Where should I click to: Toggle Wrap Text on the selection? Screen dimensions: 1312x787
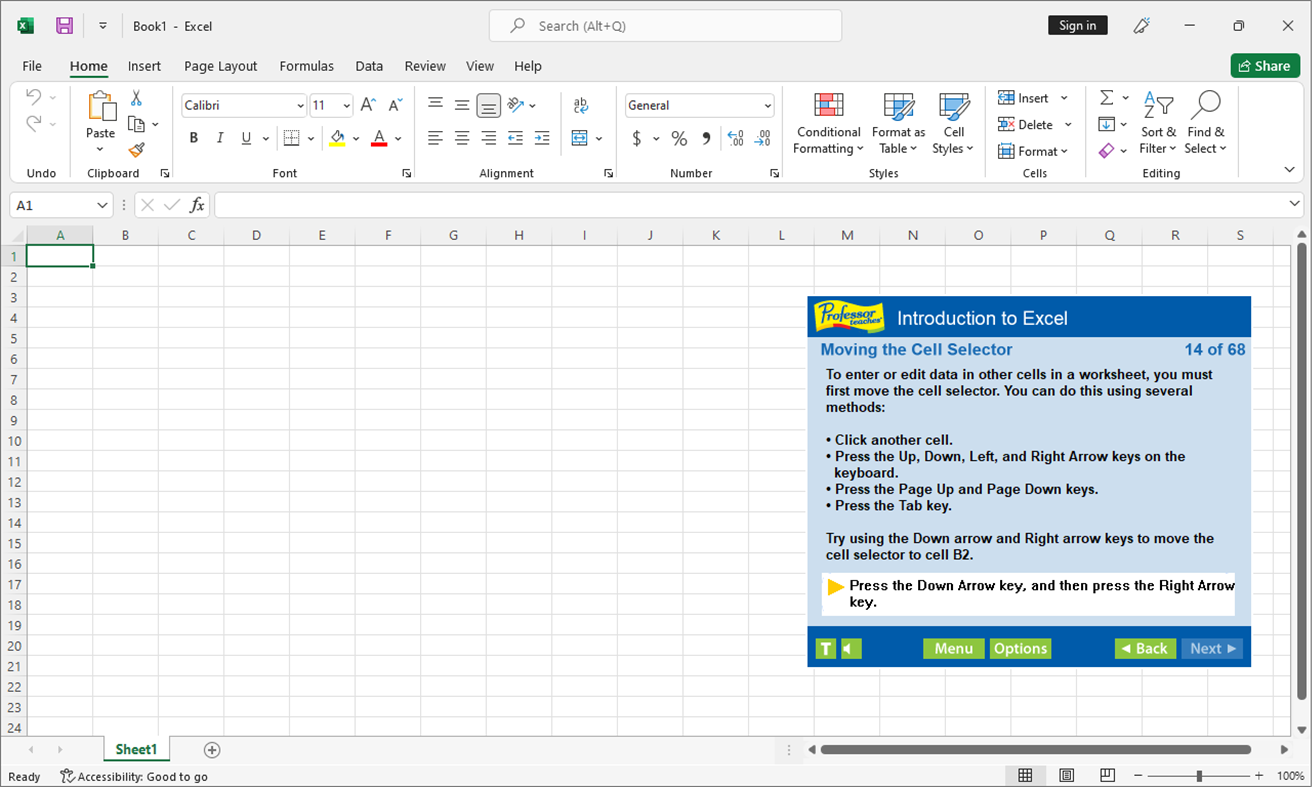581,104
